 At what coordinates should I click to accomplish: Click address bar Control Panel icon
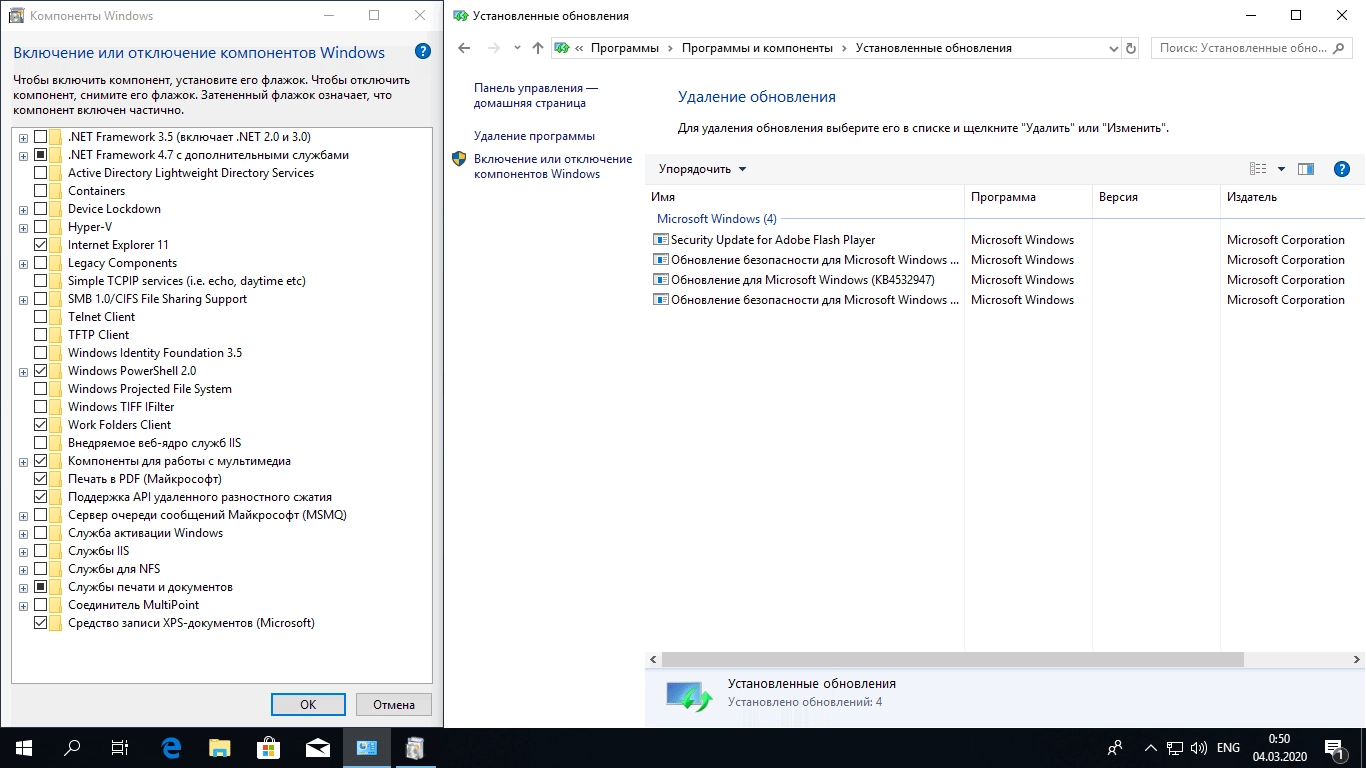click(562, 48)
